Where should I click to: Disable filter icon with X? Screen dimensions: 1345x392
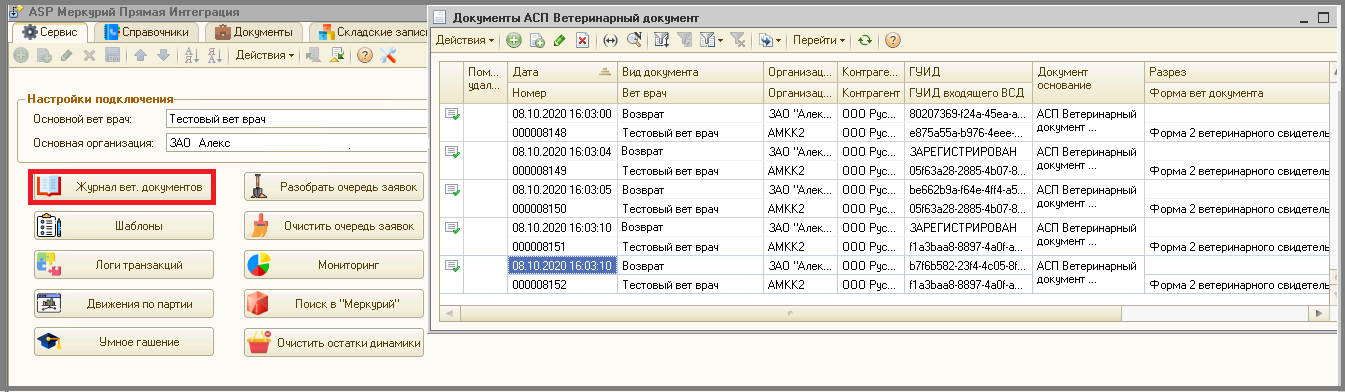[738, 40]
